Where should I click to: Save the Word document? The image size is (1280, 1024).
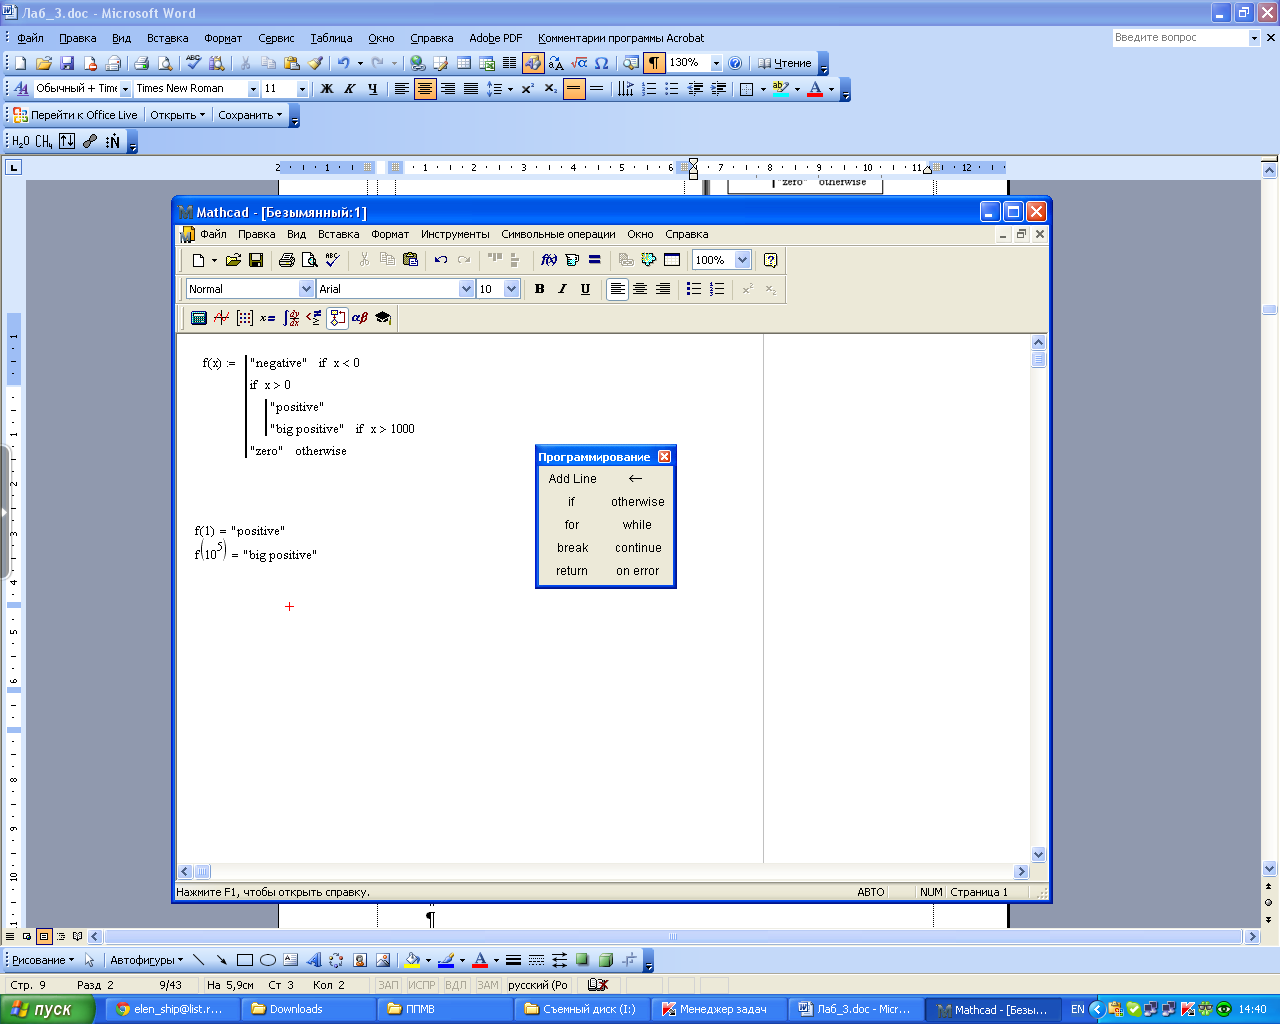(67, 63)
